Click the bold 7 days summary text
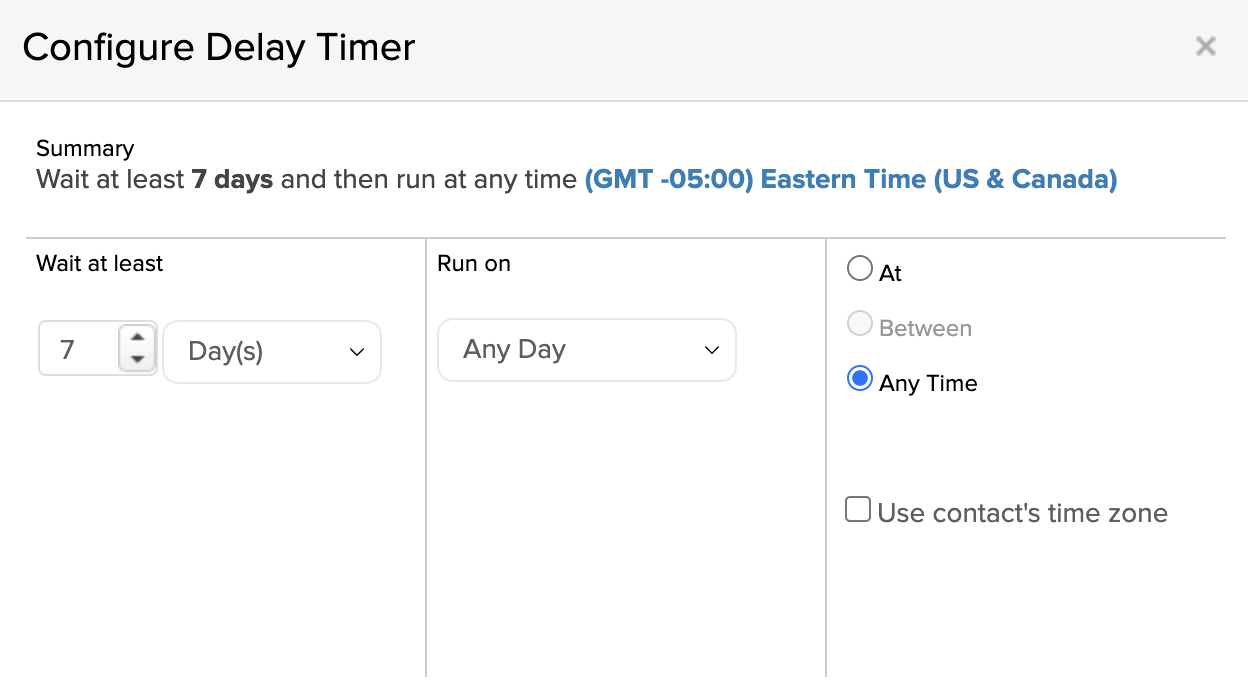 point(232,179)
